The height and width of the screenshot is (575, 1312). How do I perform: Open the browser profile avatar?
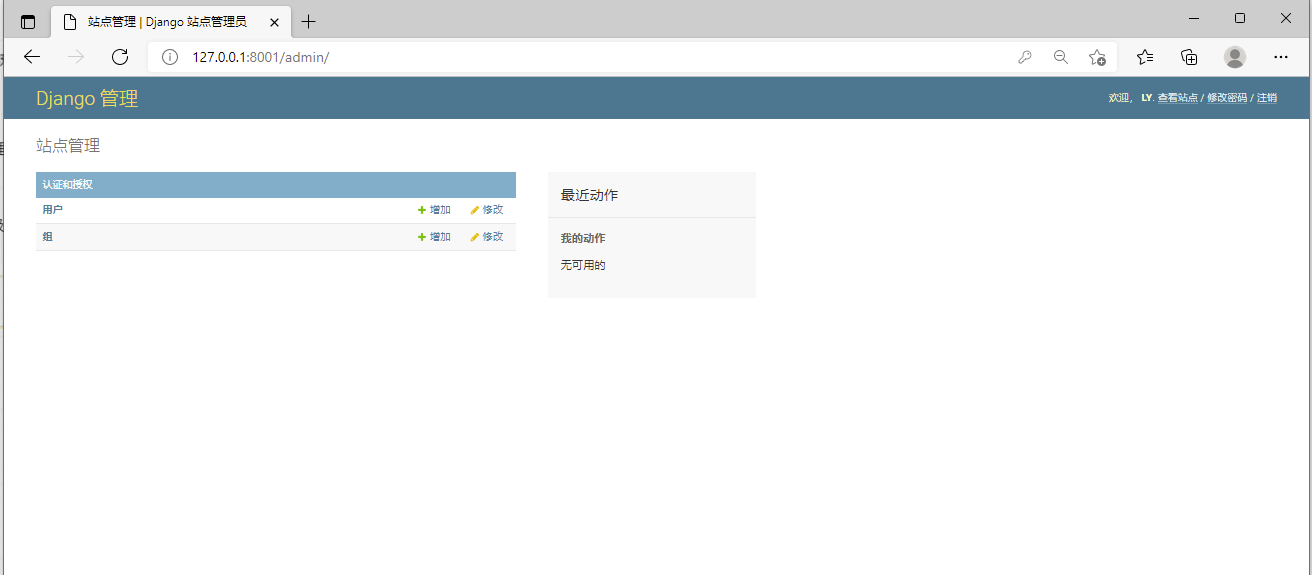pos(1235,57)
